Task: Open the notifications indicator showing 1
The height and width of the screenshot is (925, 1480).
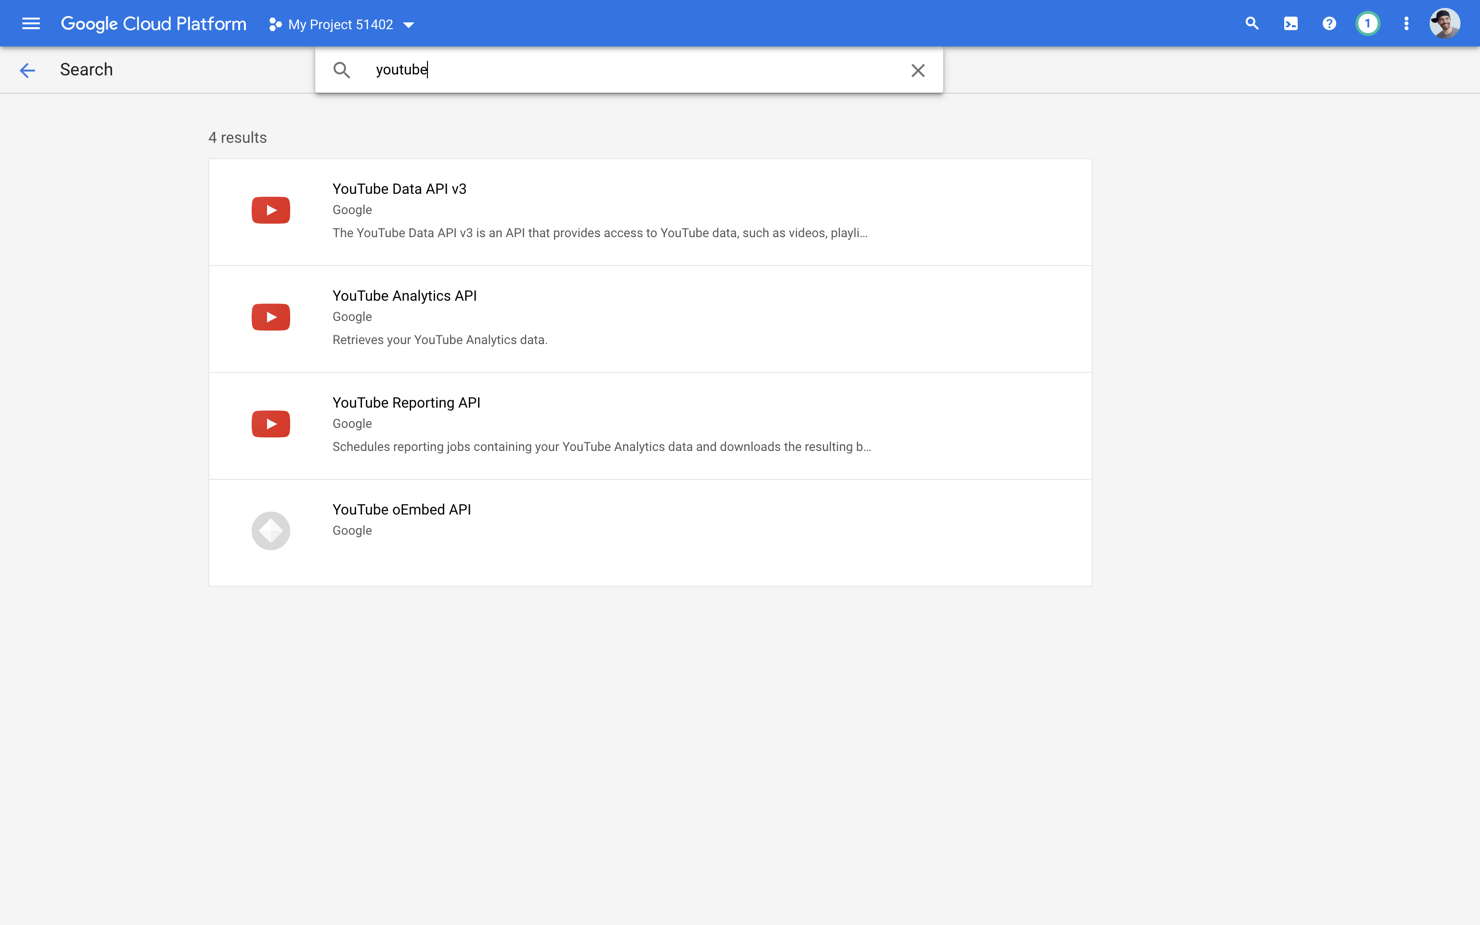Action: [x=1367, y=23]
